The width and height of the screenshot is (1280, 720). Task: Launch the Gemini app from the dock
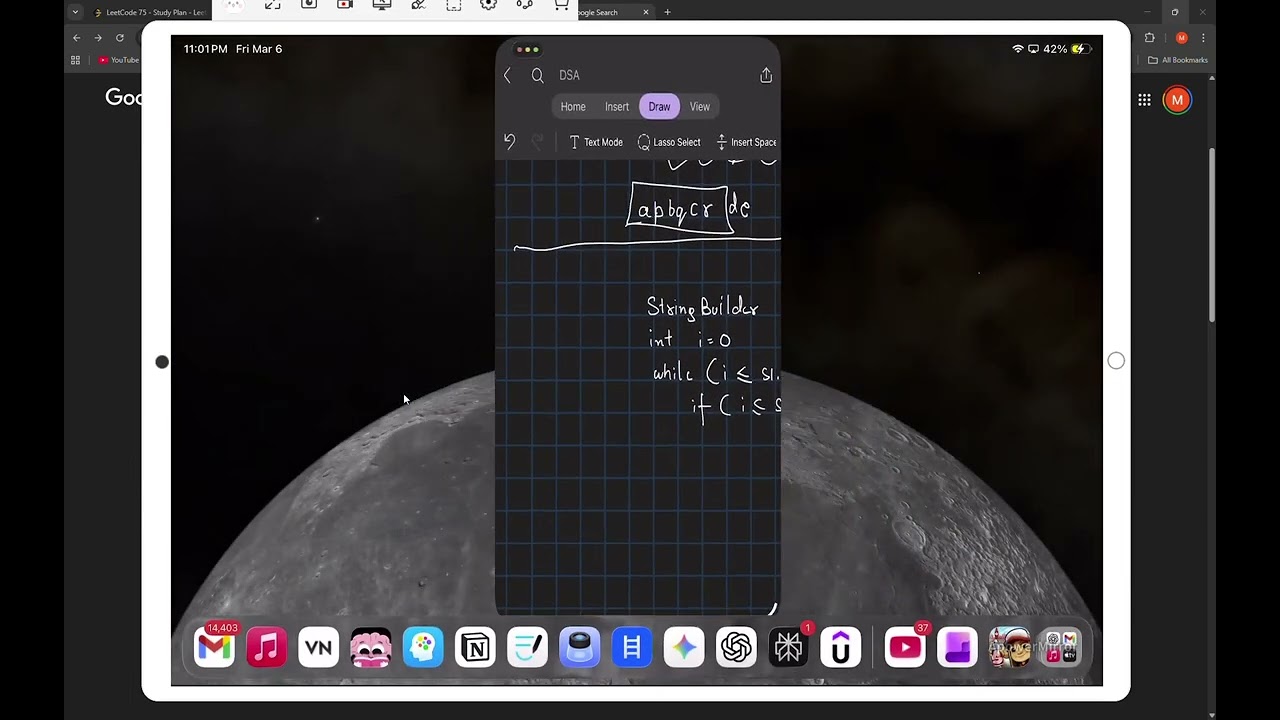(684, 647)
